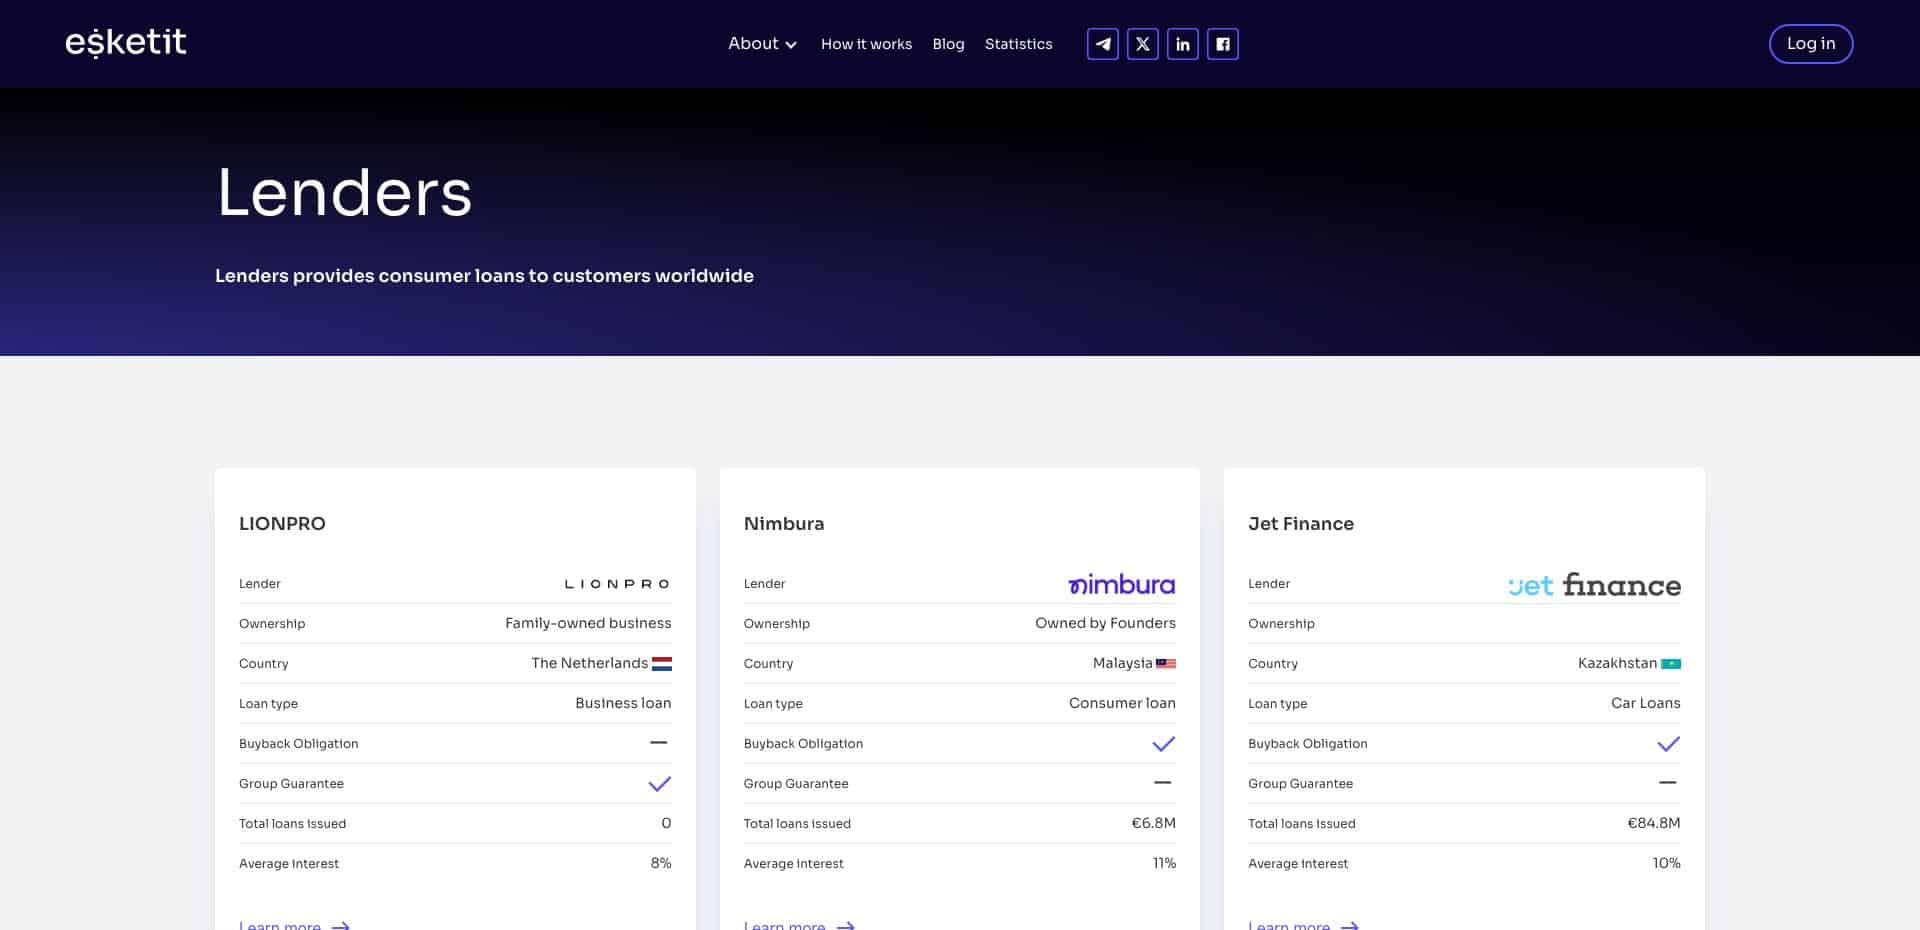Click the Log in button
The image size is (1920, 930).
pyautogui.click(x=1811, y=44)
